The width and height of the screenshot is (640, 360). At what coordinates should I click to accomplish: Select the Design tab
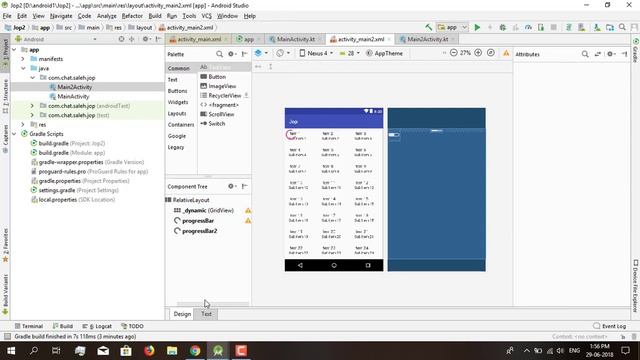pos(182,314)
